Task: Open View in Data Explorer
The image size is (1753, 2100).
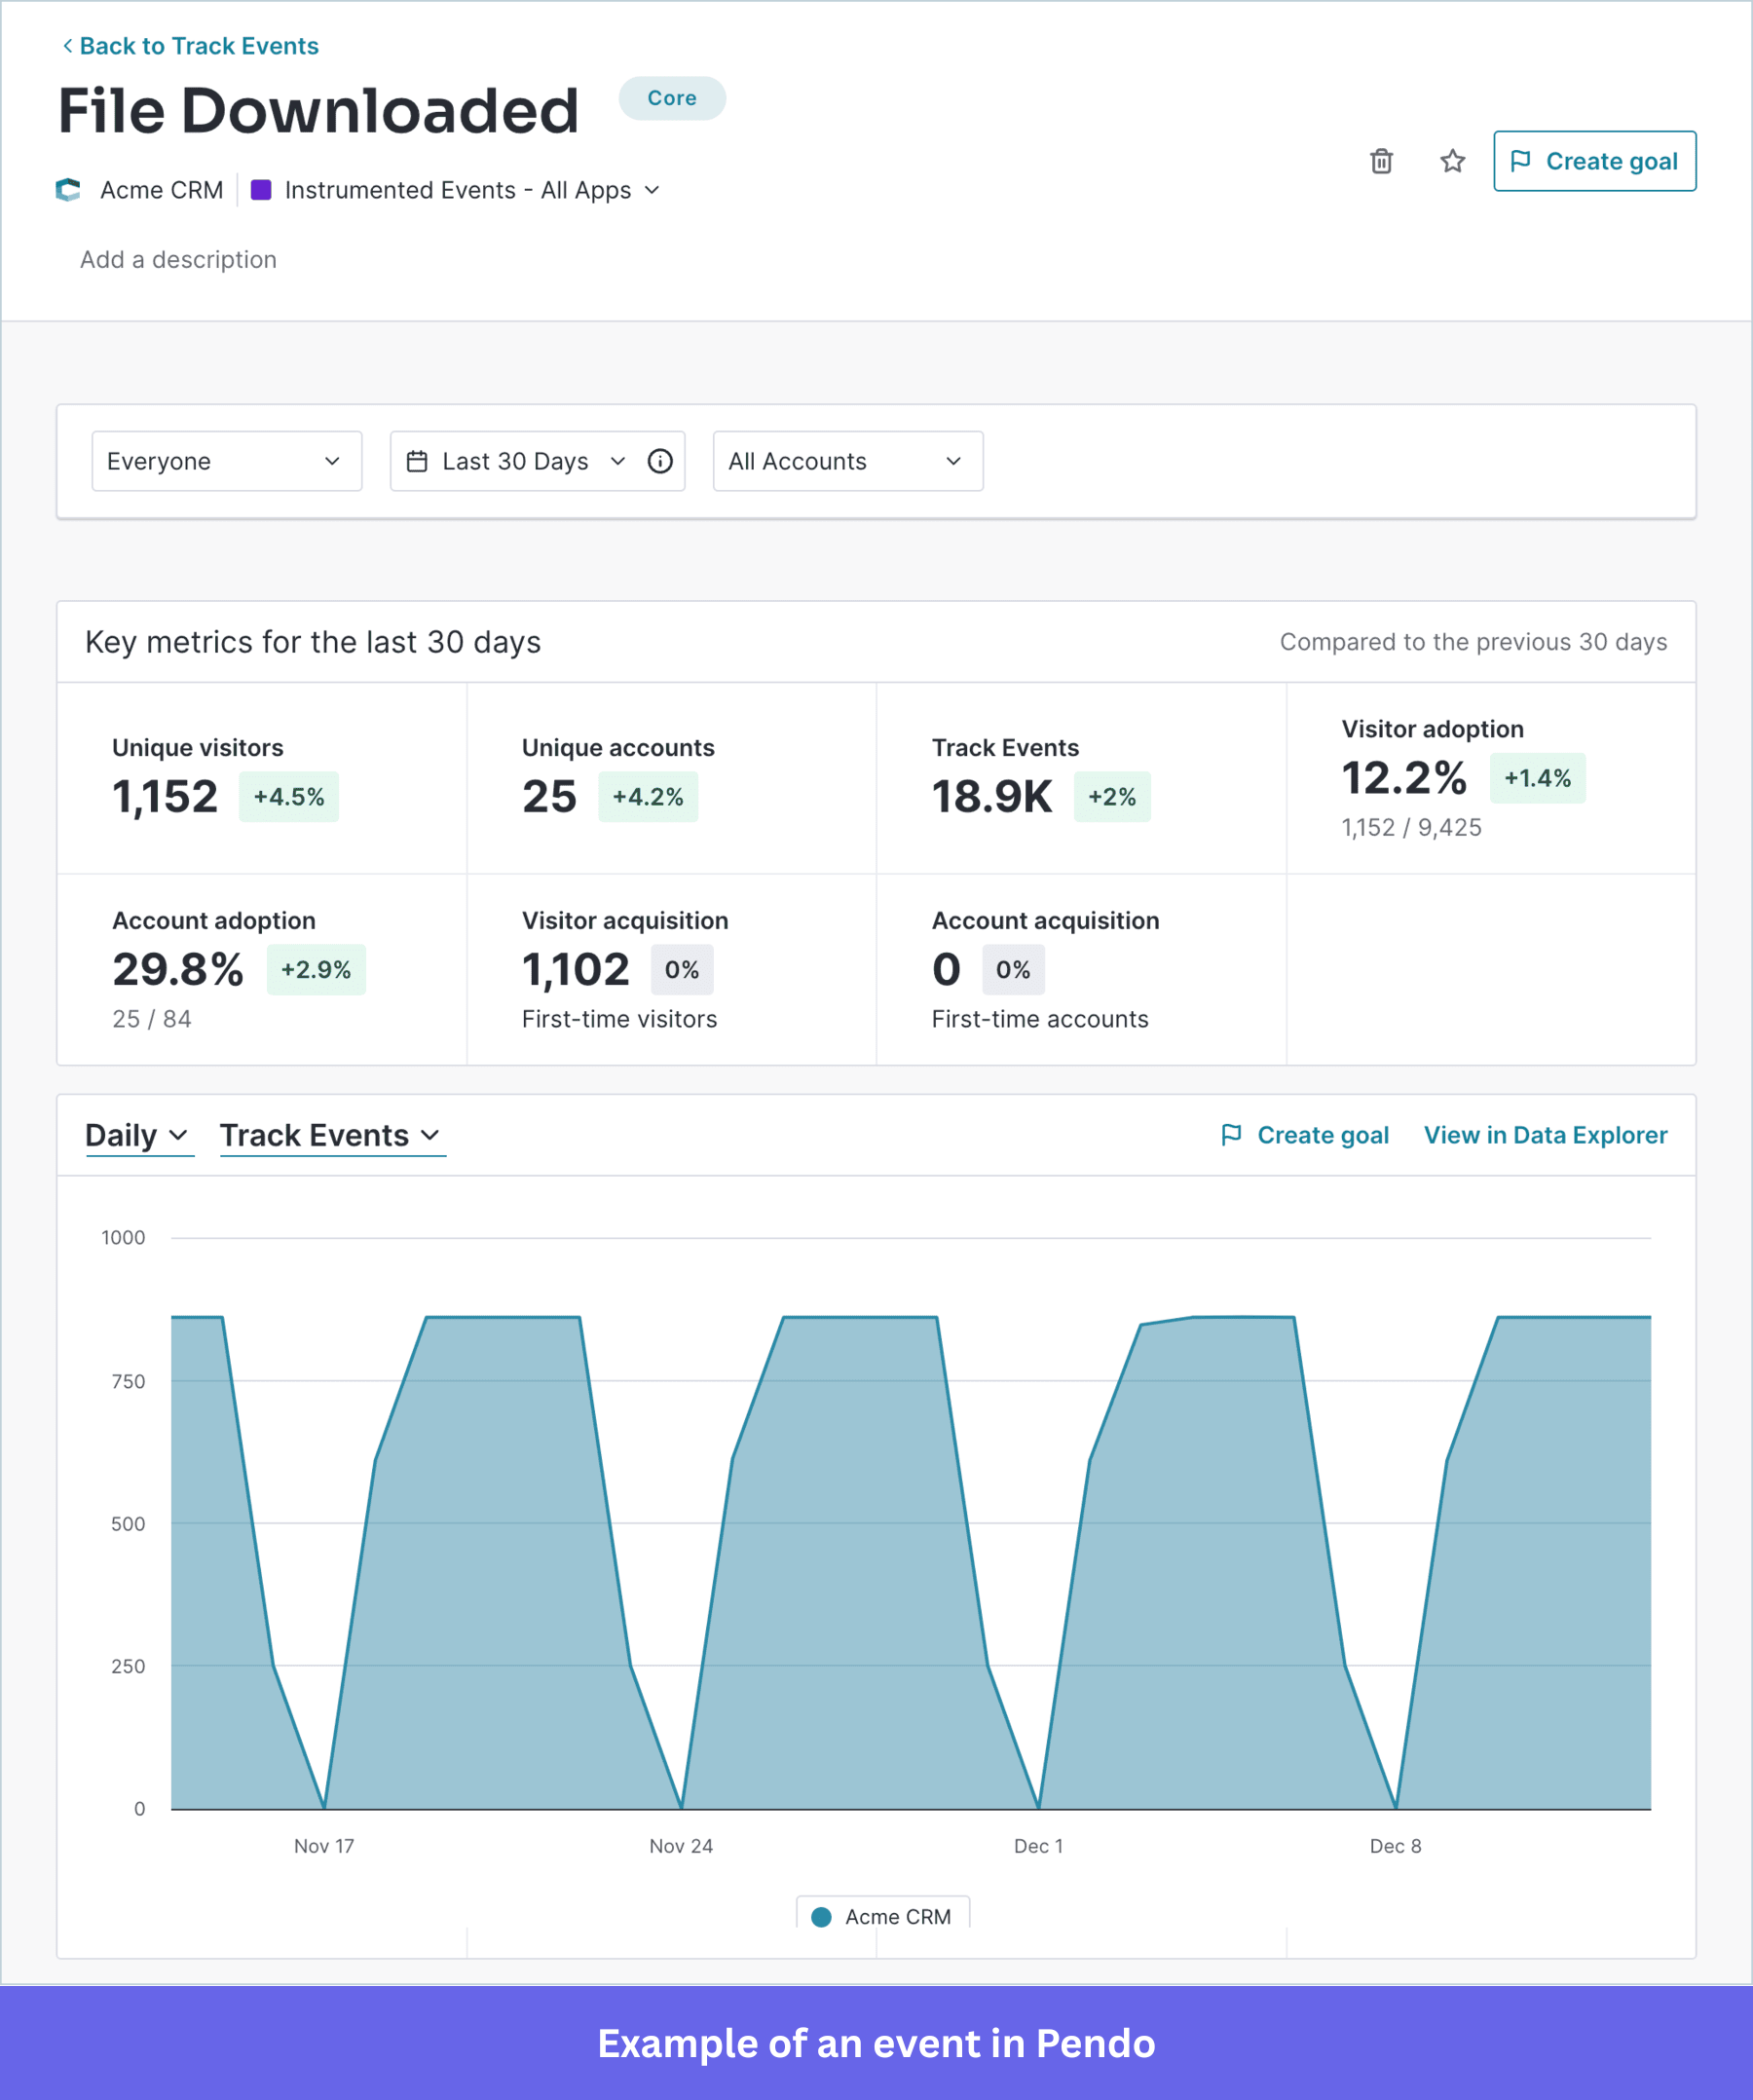Action: [1545, 1135]
